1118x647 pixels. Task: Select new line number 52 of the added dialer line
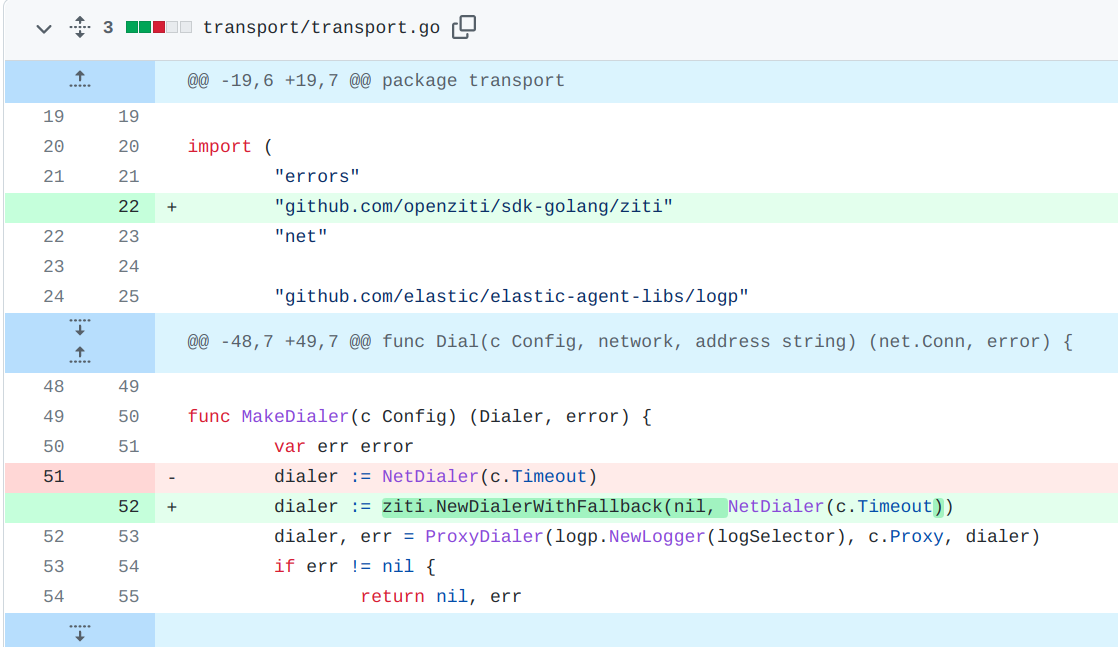pyautogui.click(x=128, y=507)
